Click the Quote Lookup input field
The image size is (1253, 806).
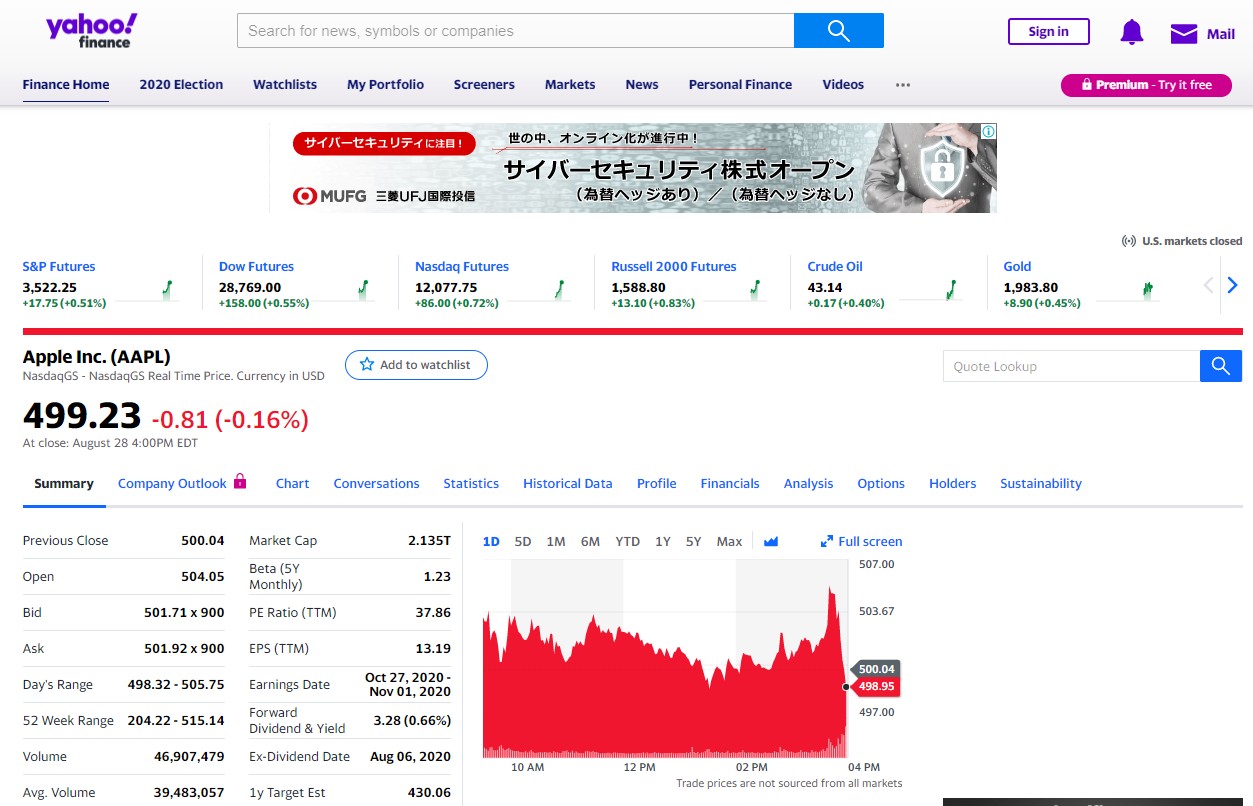(1071, 366)
